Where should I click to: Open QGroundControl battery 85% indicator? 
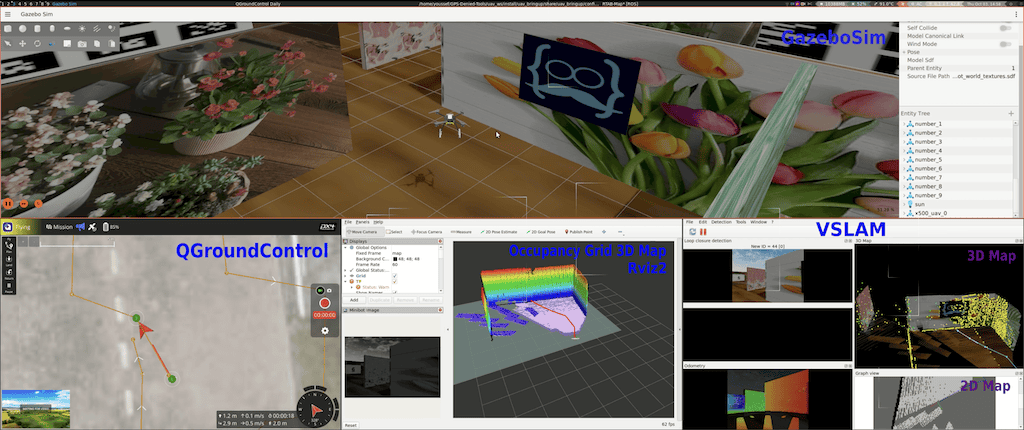coord(111,227)
